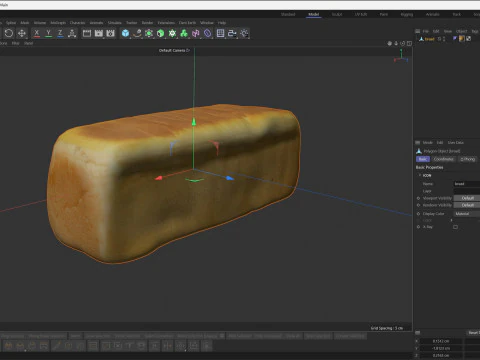Click the Render View clapperboard icon
The width and height of the screenshot is (480, 360).
pyautogui.click(x=87, y=33)
